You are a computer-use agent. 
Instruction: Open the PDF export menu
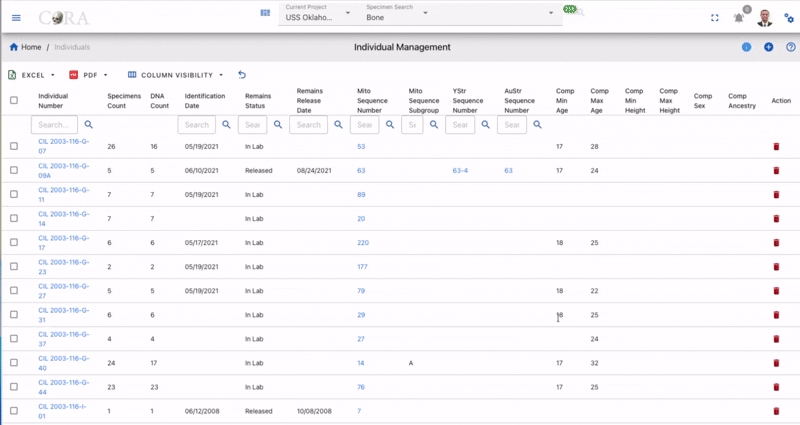pyautogui.click(x=88, y=75)
